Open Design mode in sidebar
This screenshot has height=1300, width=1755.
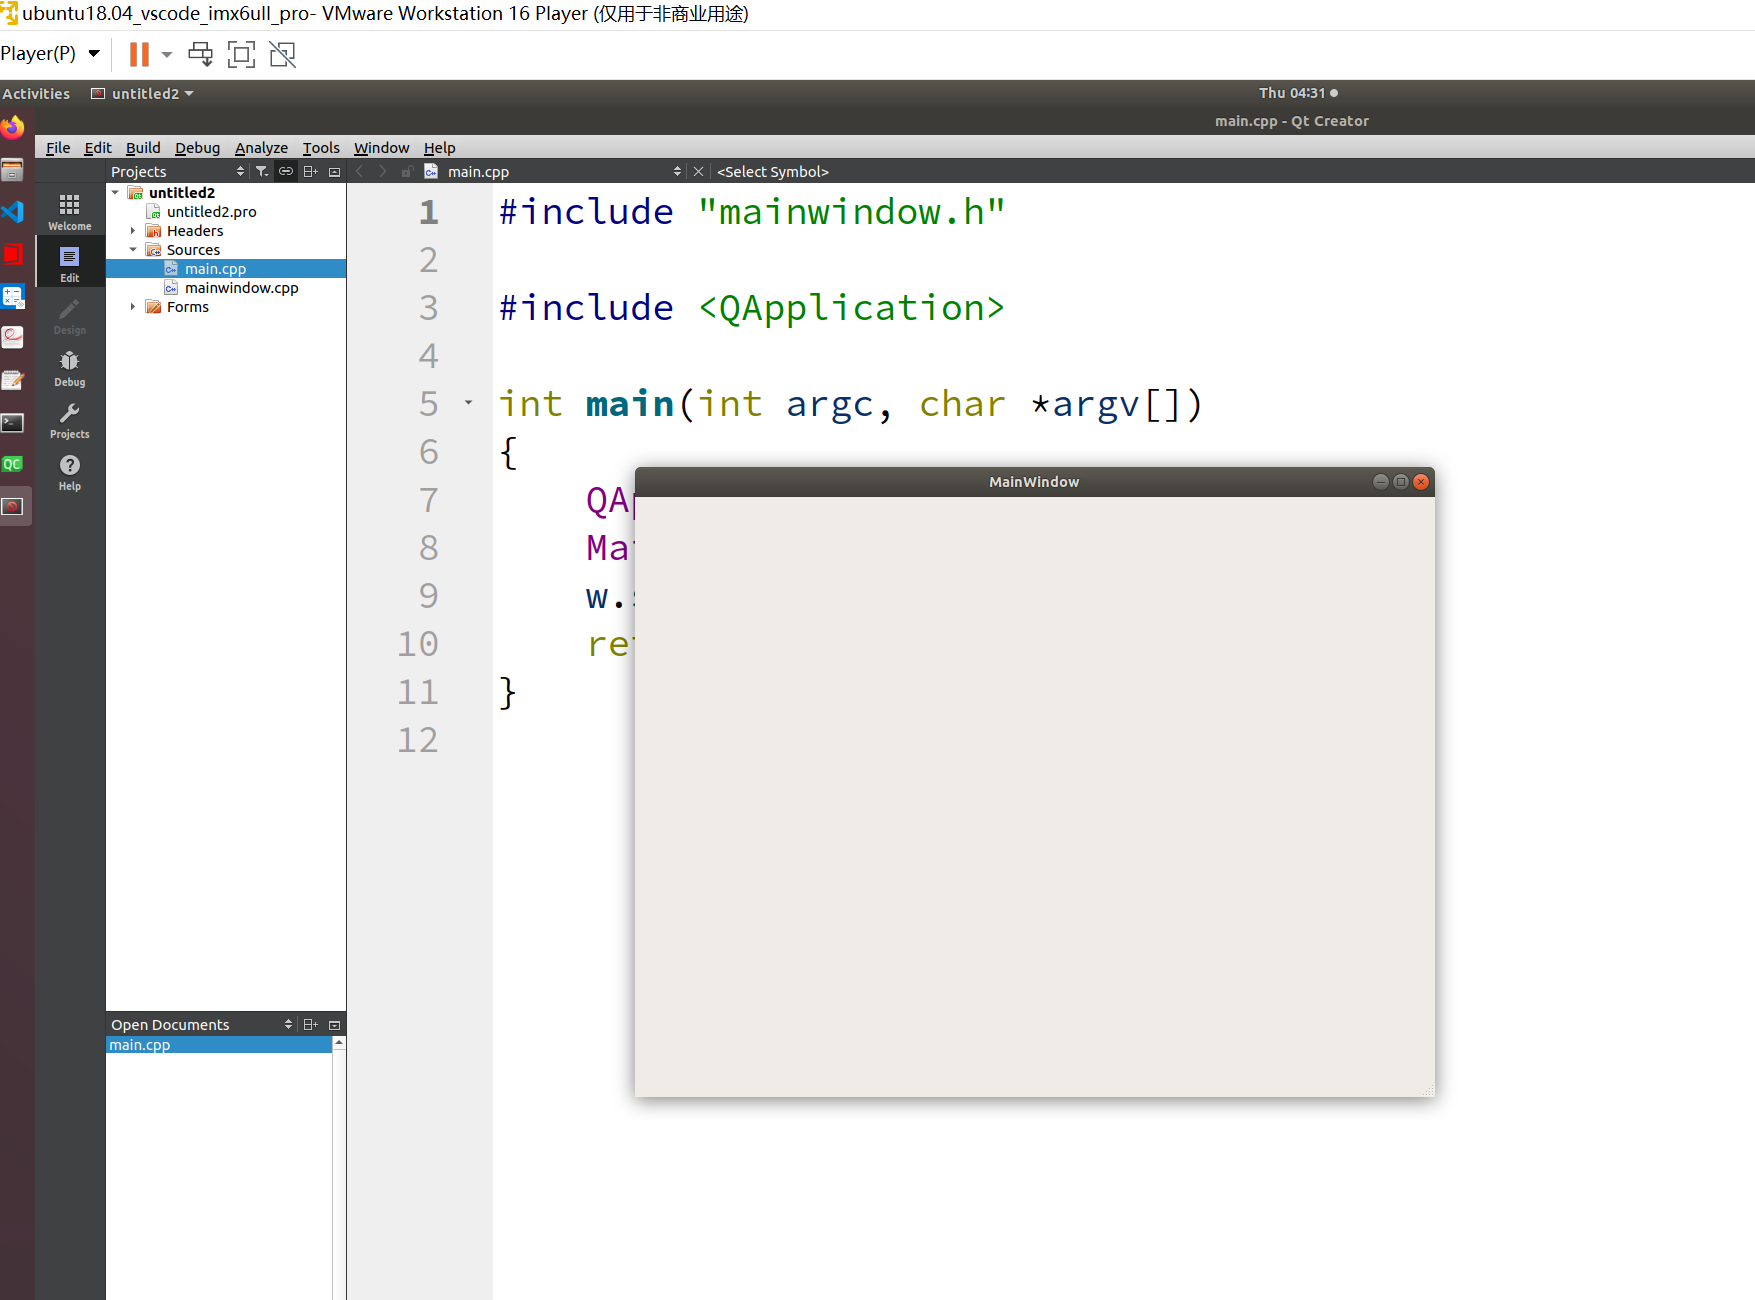tap(69, 315)
